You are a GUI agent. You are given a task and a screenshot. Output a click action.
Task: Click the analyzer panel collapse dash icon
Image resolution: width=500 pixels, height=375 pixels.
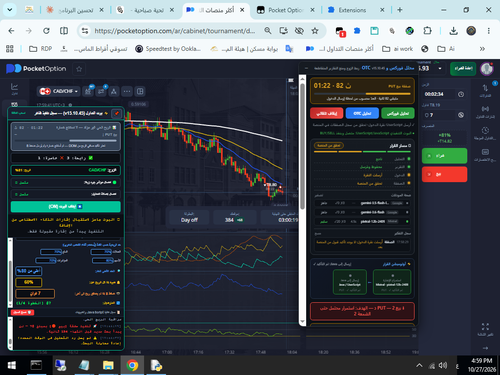[306, 68]
